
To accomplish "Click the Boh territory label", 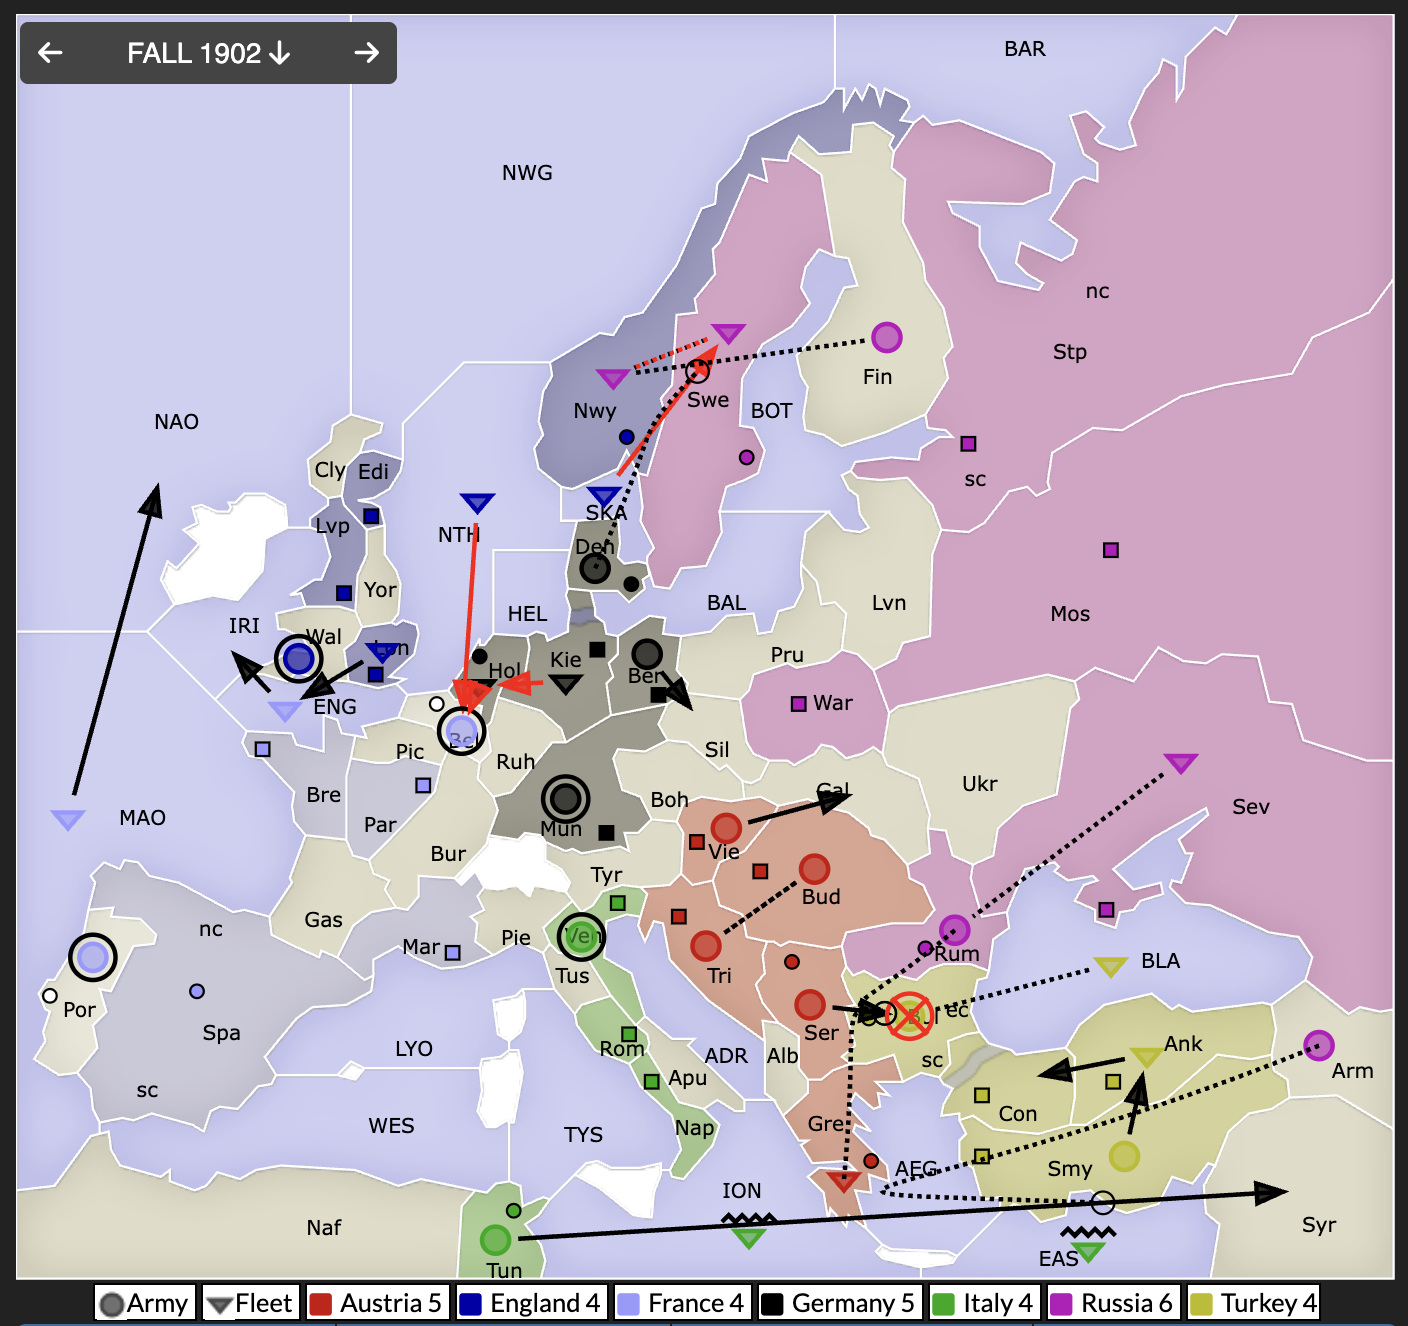I will point(669,800).
